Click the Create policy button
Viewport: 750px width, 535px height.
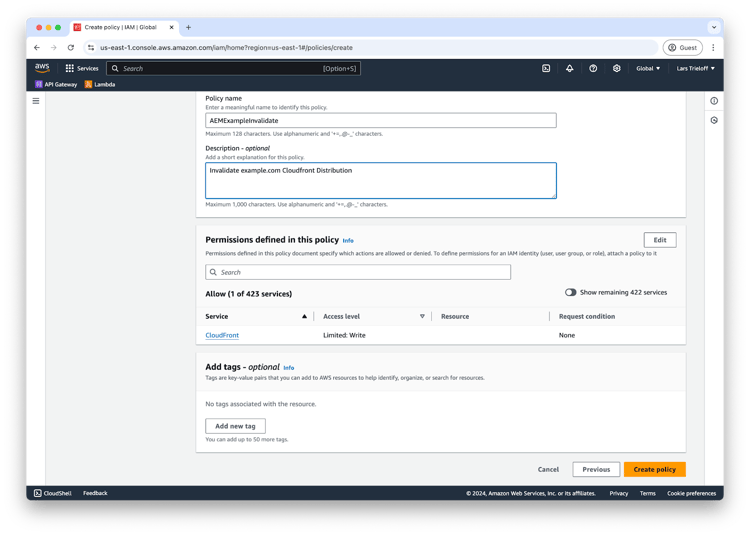point(654,469)
